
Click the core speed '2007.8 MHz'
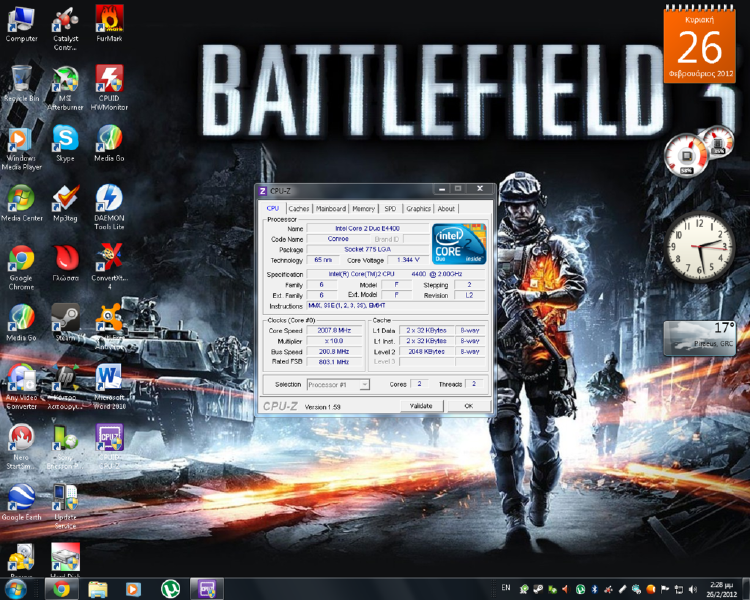pos(334,330)
